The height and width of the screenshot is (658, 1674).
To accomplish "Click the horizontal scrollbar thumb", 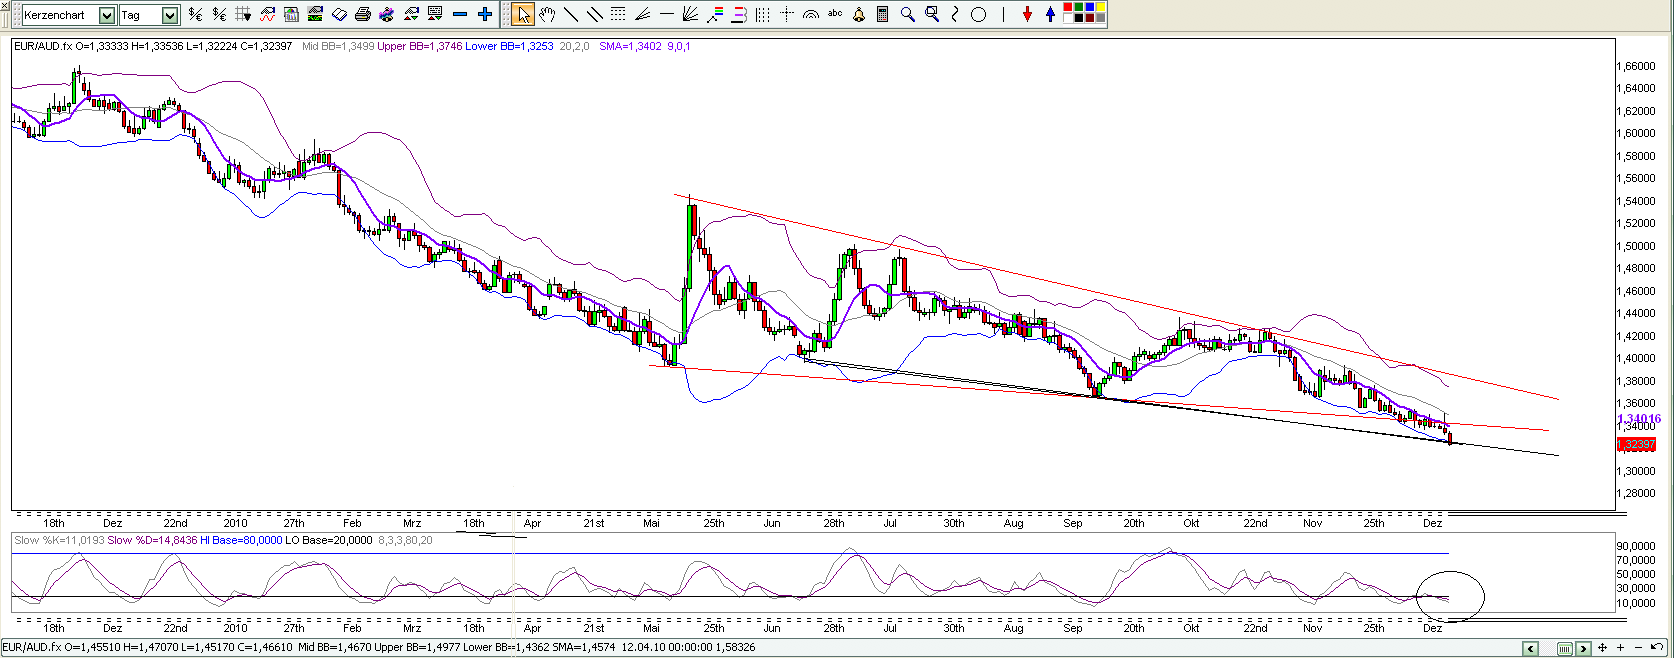I will [1565, 648].
